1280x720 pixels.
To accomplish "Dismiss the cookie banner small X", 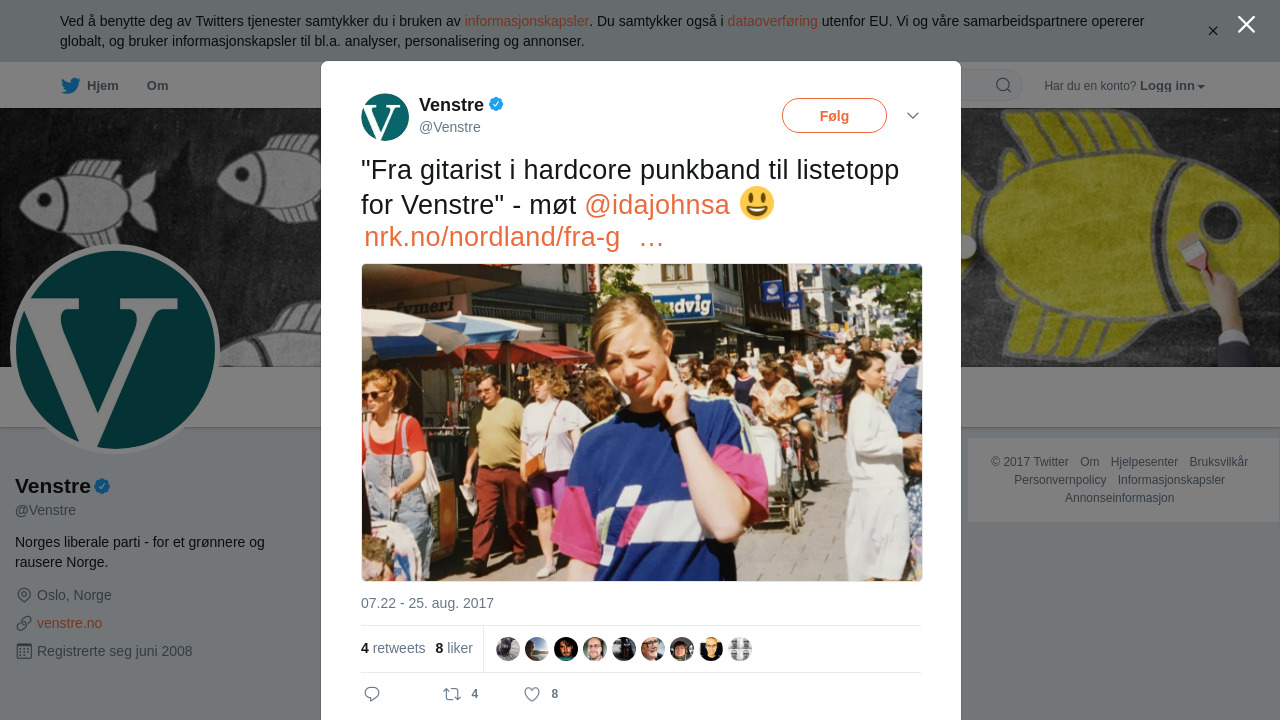I will 1213,31.
